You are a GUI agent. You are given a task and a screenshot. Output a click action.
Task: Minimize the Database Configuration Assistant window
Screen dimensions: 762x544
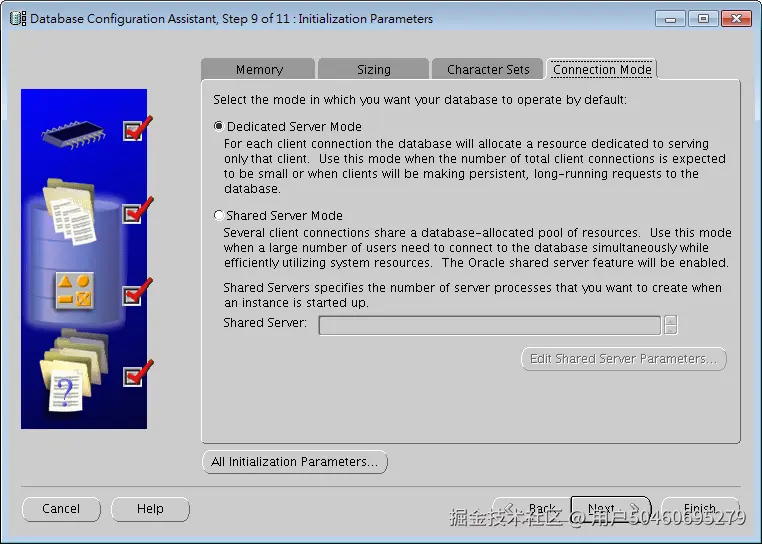point(670,19)
